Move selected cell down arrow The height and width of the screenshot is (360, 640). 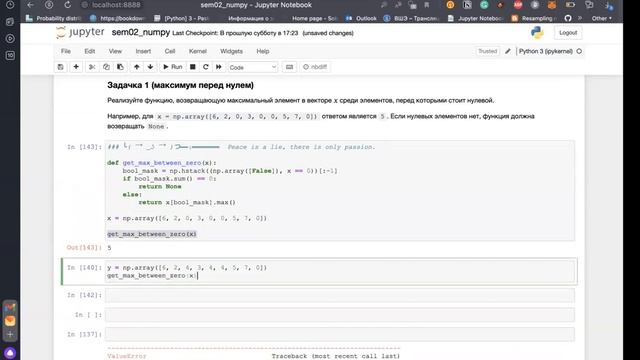tap(150, 67)
